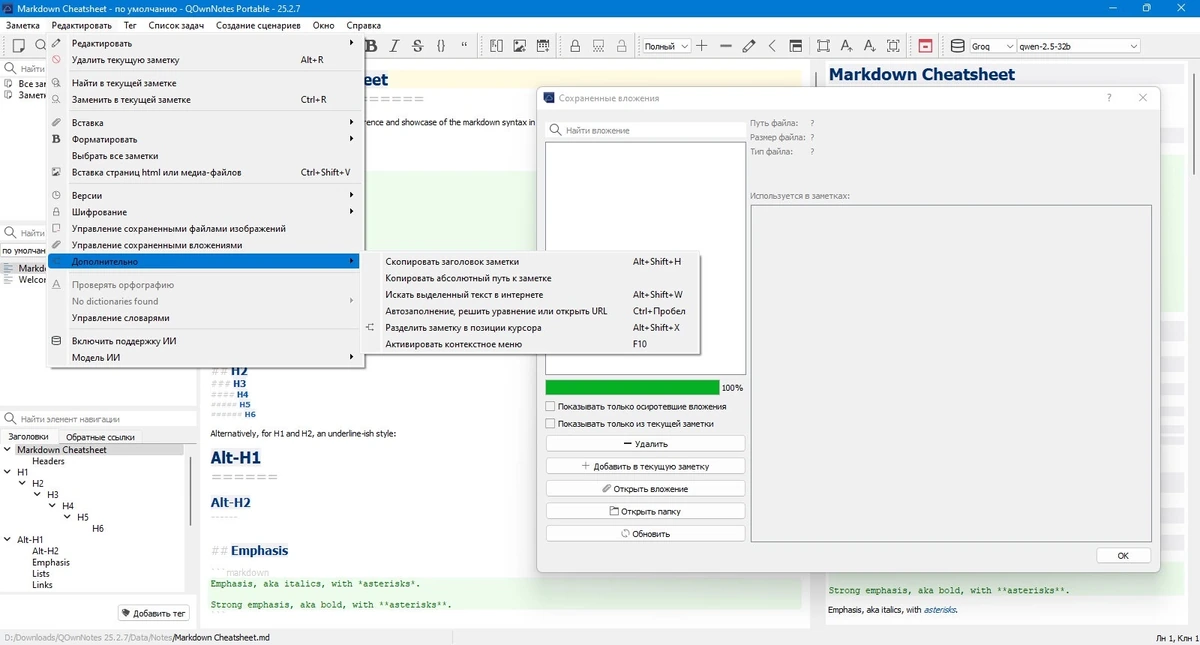Open the Создание сценариев menu
The image size is (1200, 645).
click(258, 25)
